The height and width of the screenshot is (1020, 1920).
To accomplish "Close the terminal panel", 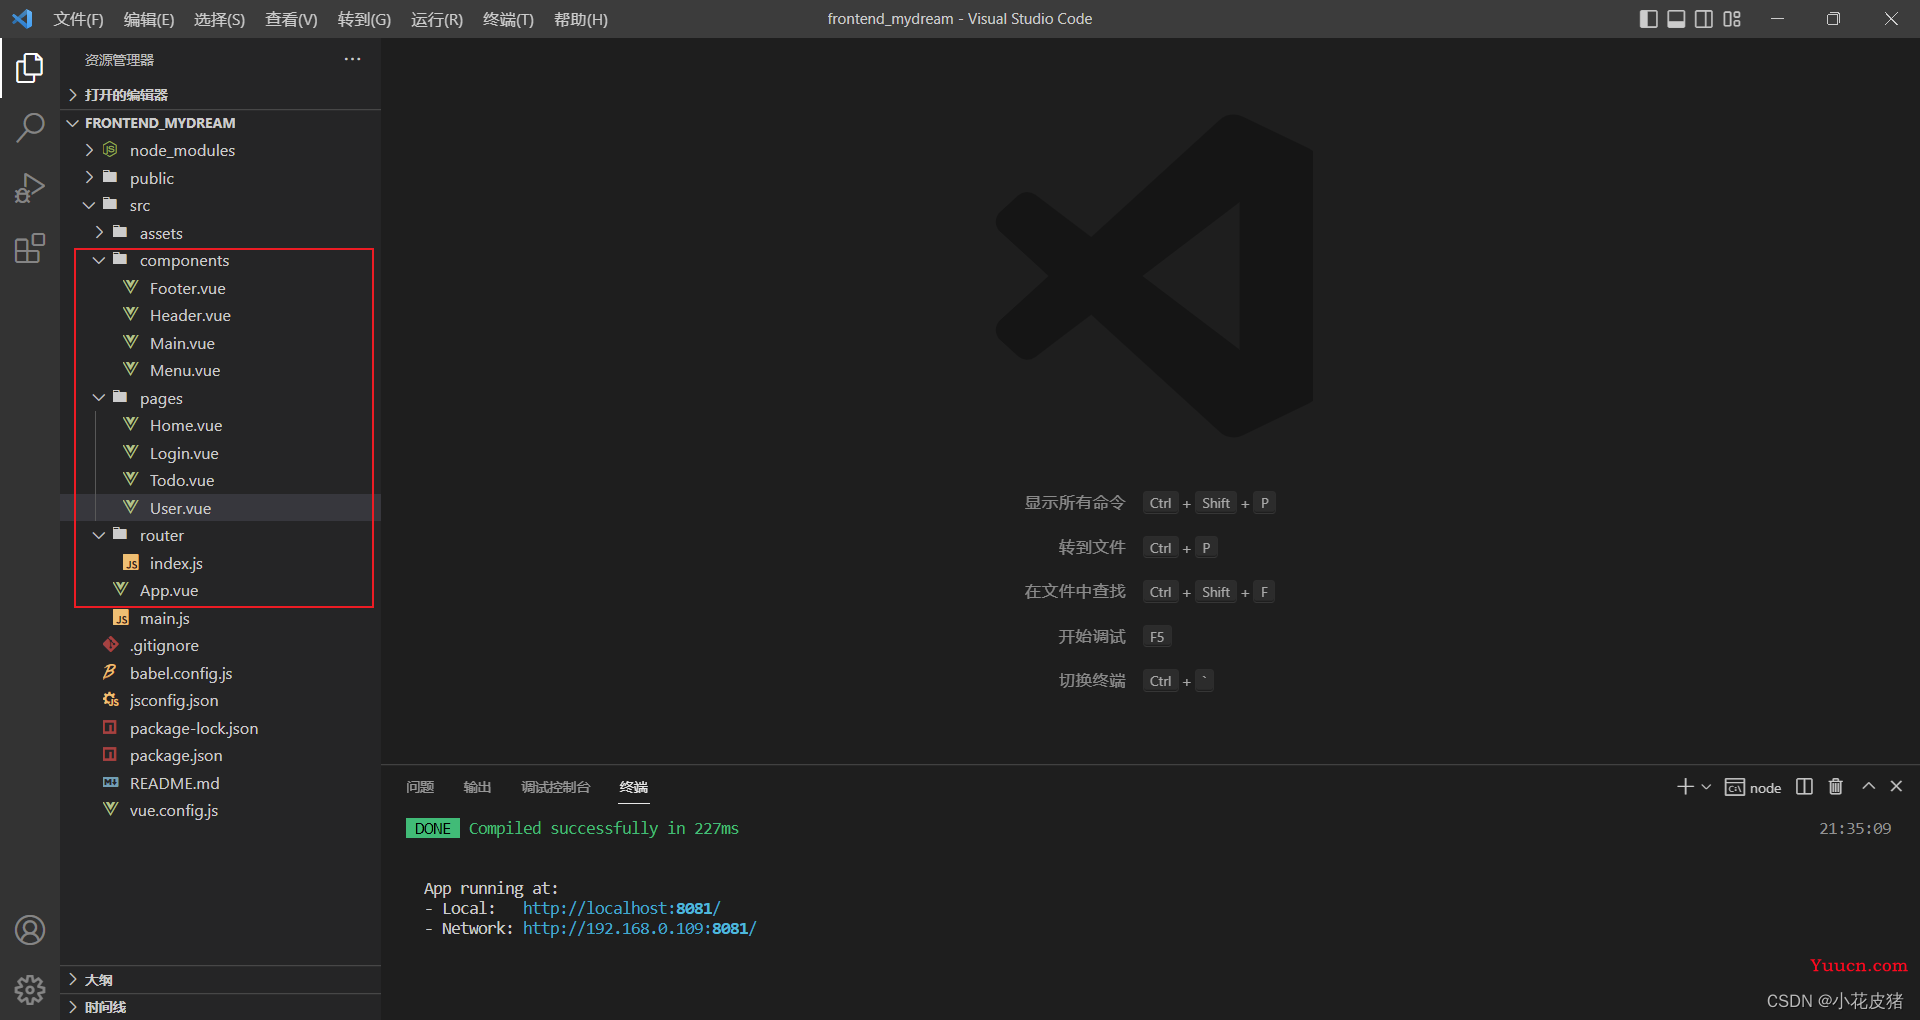I will pyautogui.click(x=1896, y=787).
